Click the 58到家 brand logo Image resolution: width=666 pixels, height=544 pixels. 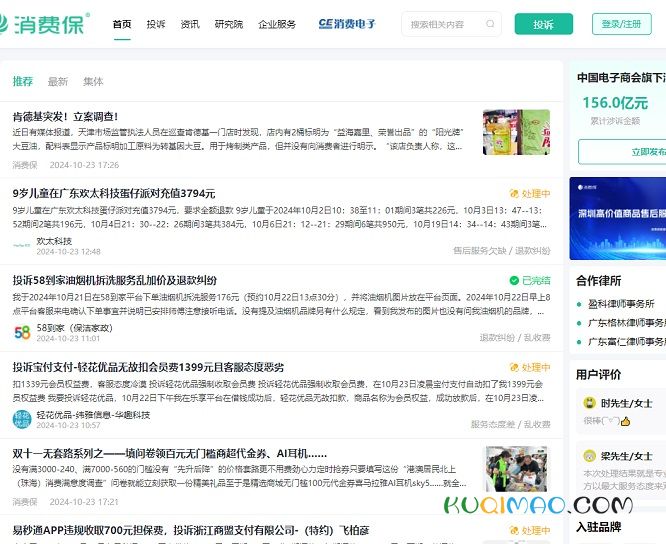(x=22, y=333)
